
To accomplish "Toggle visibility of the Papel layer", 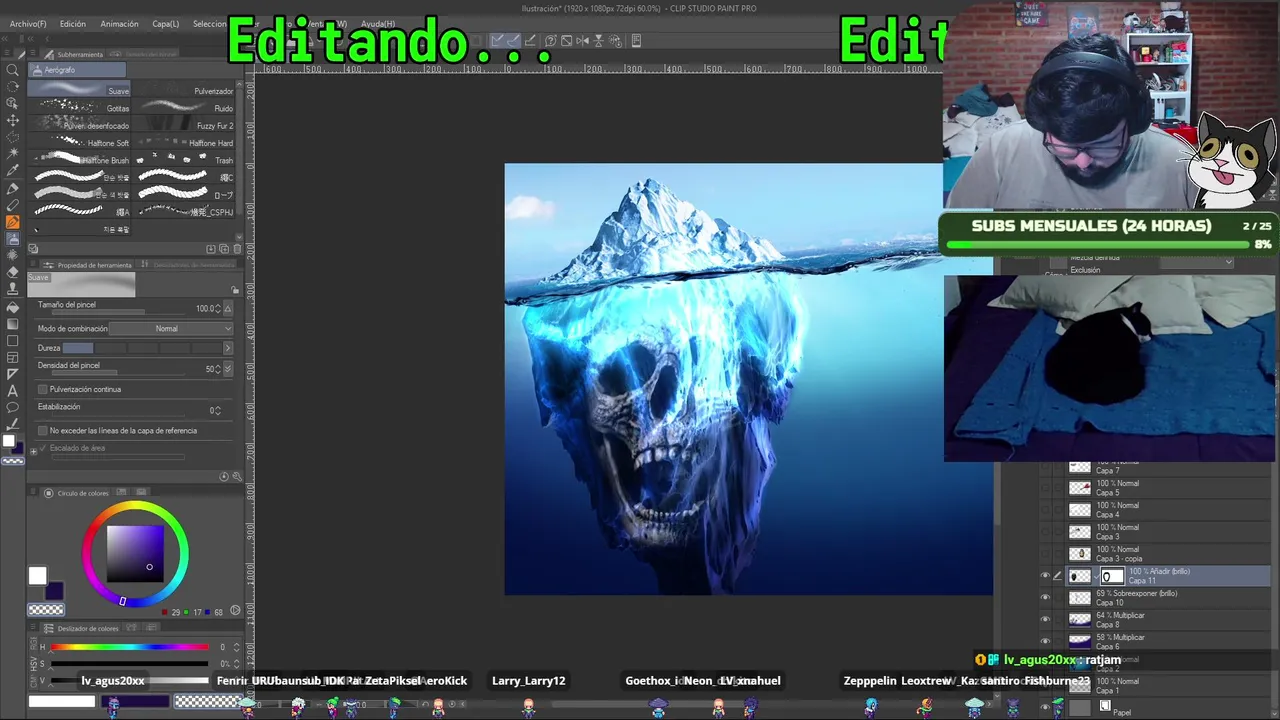I will click(1045, 708).
